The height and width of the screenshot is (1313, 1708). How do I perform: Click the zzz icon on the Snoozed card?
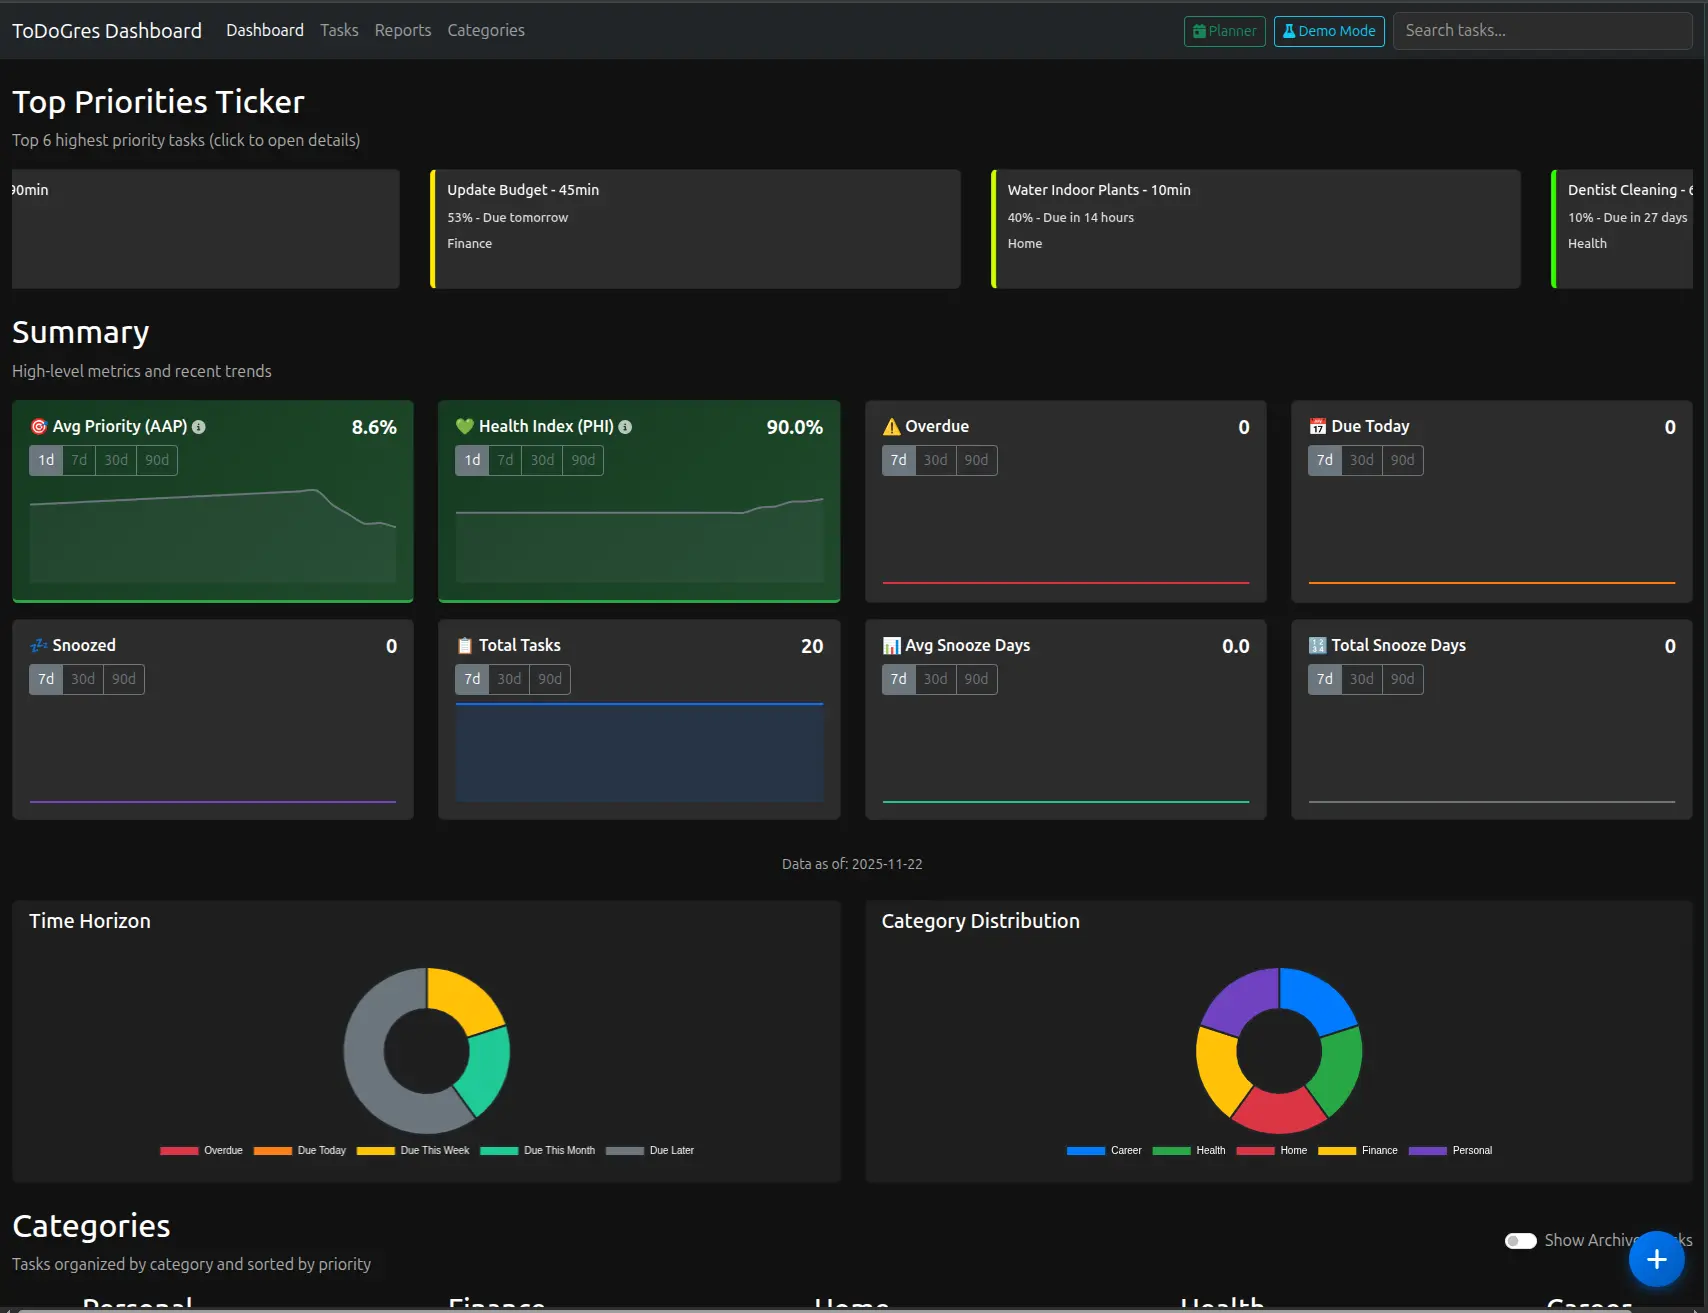[39, 645]
